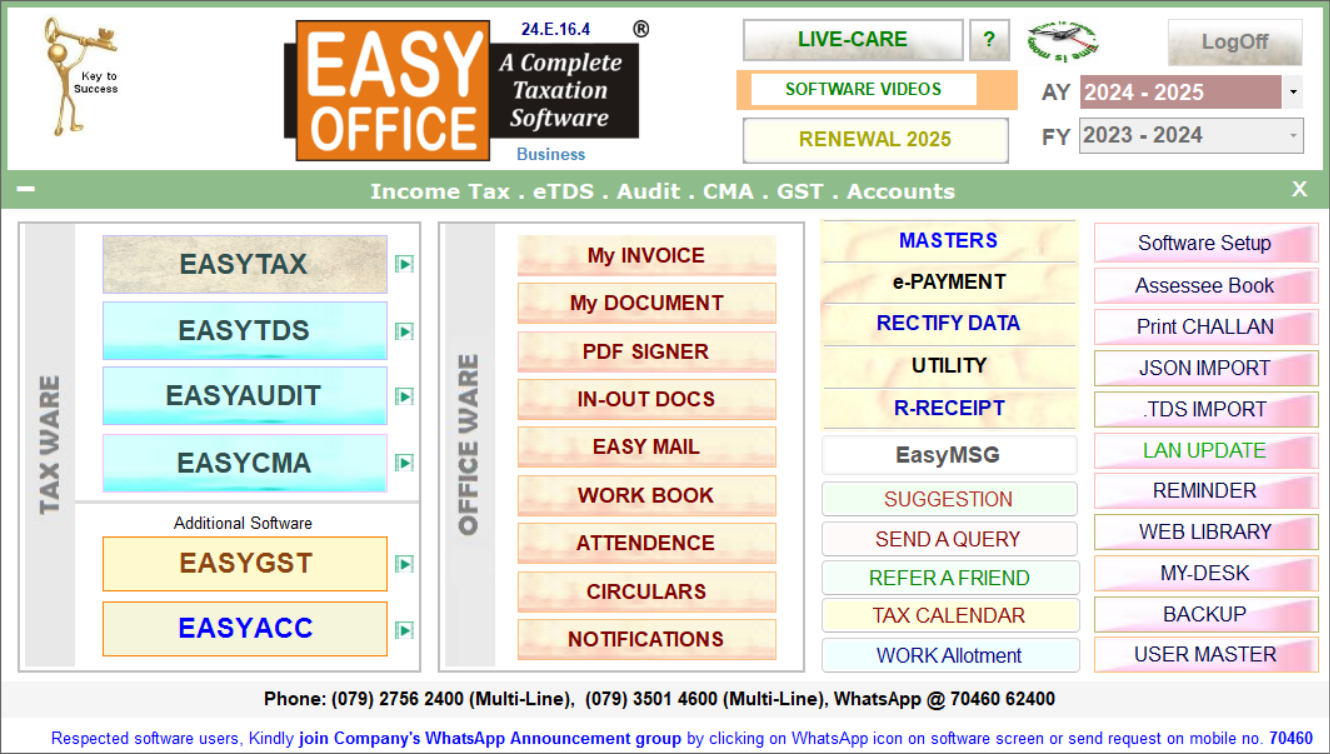Open the WEB LIBRARY
1330x754 pixels.
[1206, 532]
